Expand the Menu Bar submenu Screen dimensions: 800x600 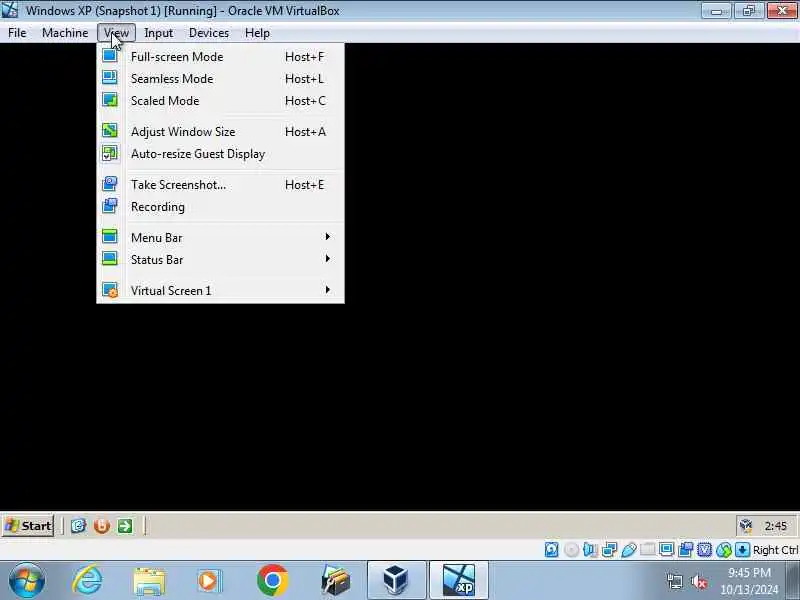click(x=220, y=238)
